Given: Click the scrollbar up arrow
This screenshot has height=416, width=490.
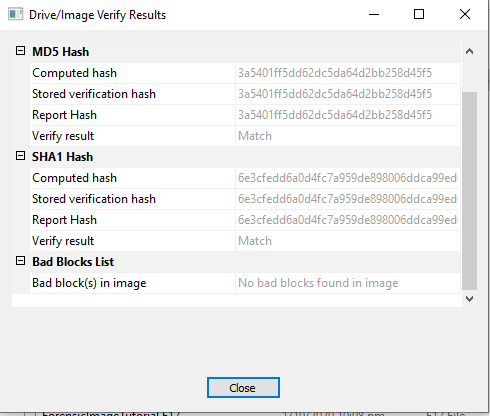Looking at the screenshot, I should point(469,51).
